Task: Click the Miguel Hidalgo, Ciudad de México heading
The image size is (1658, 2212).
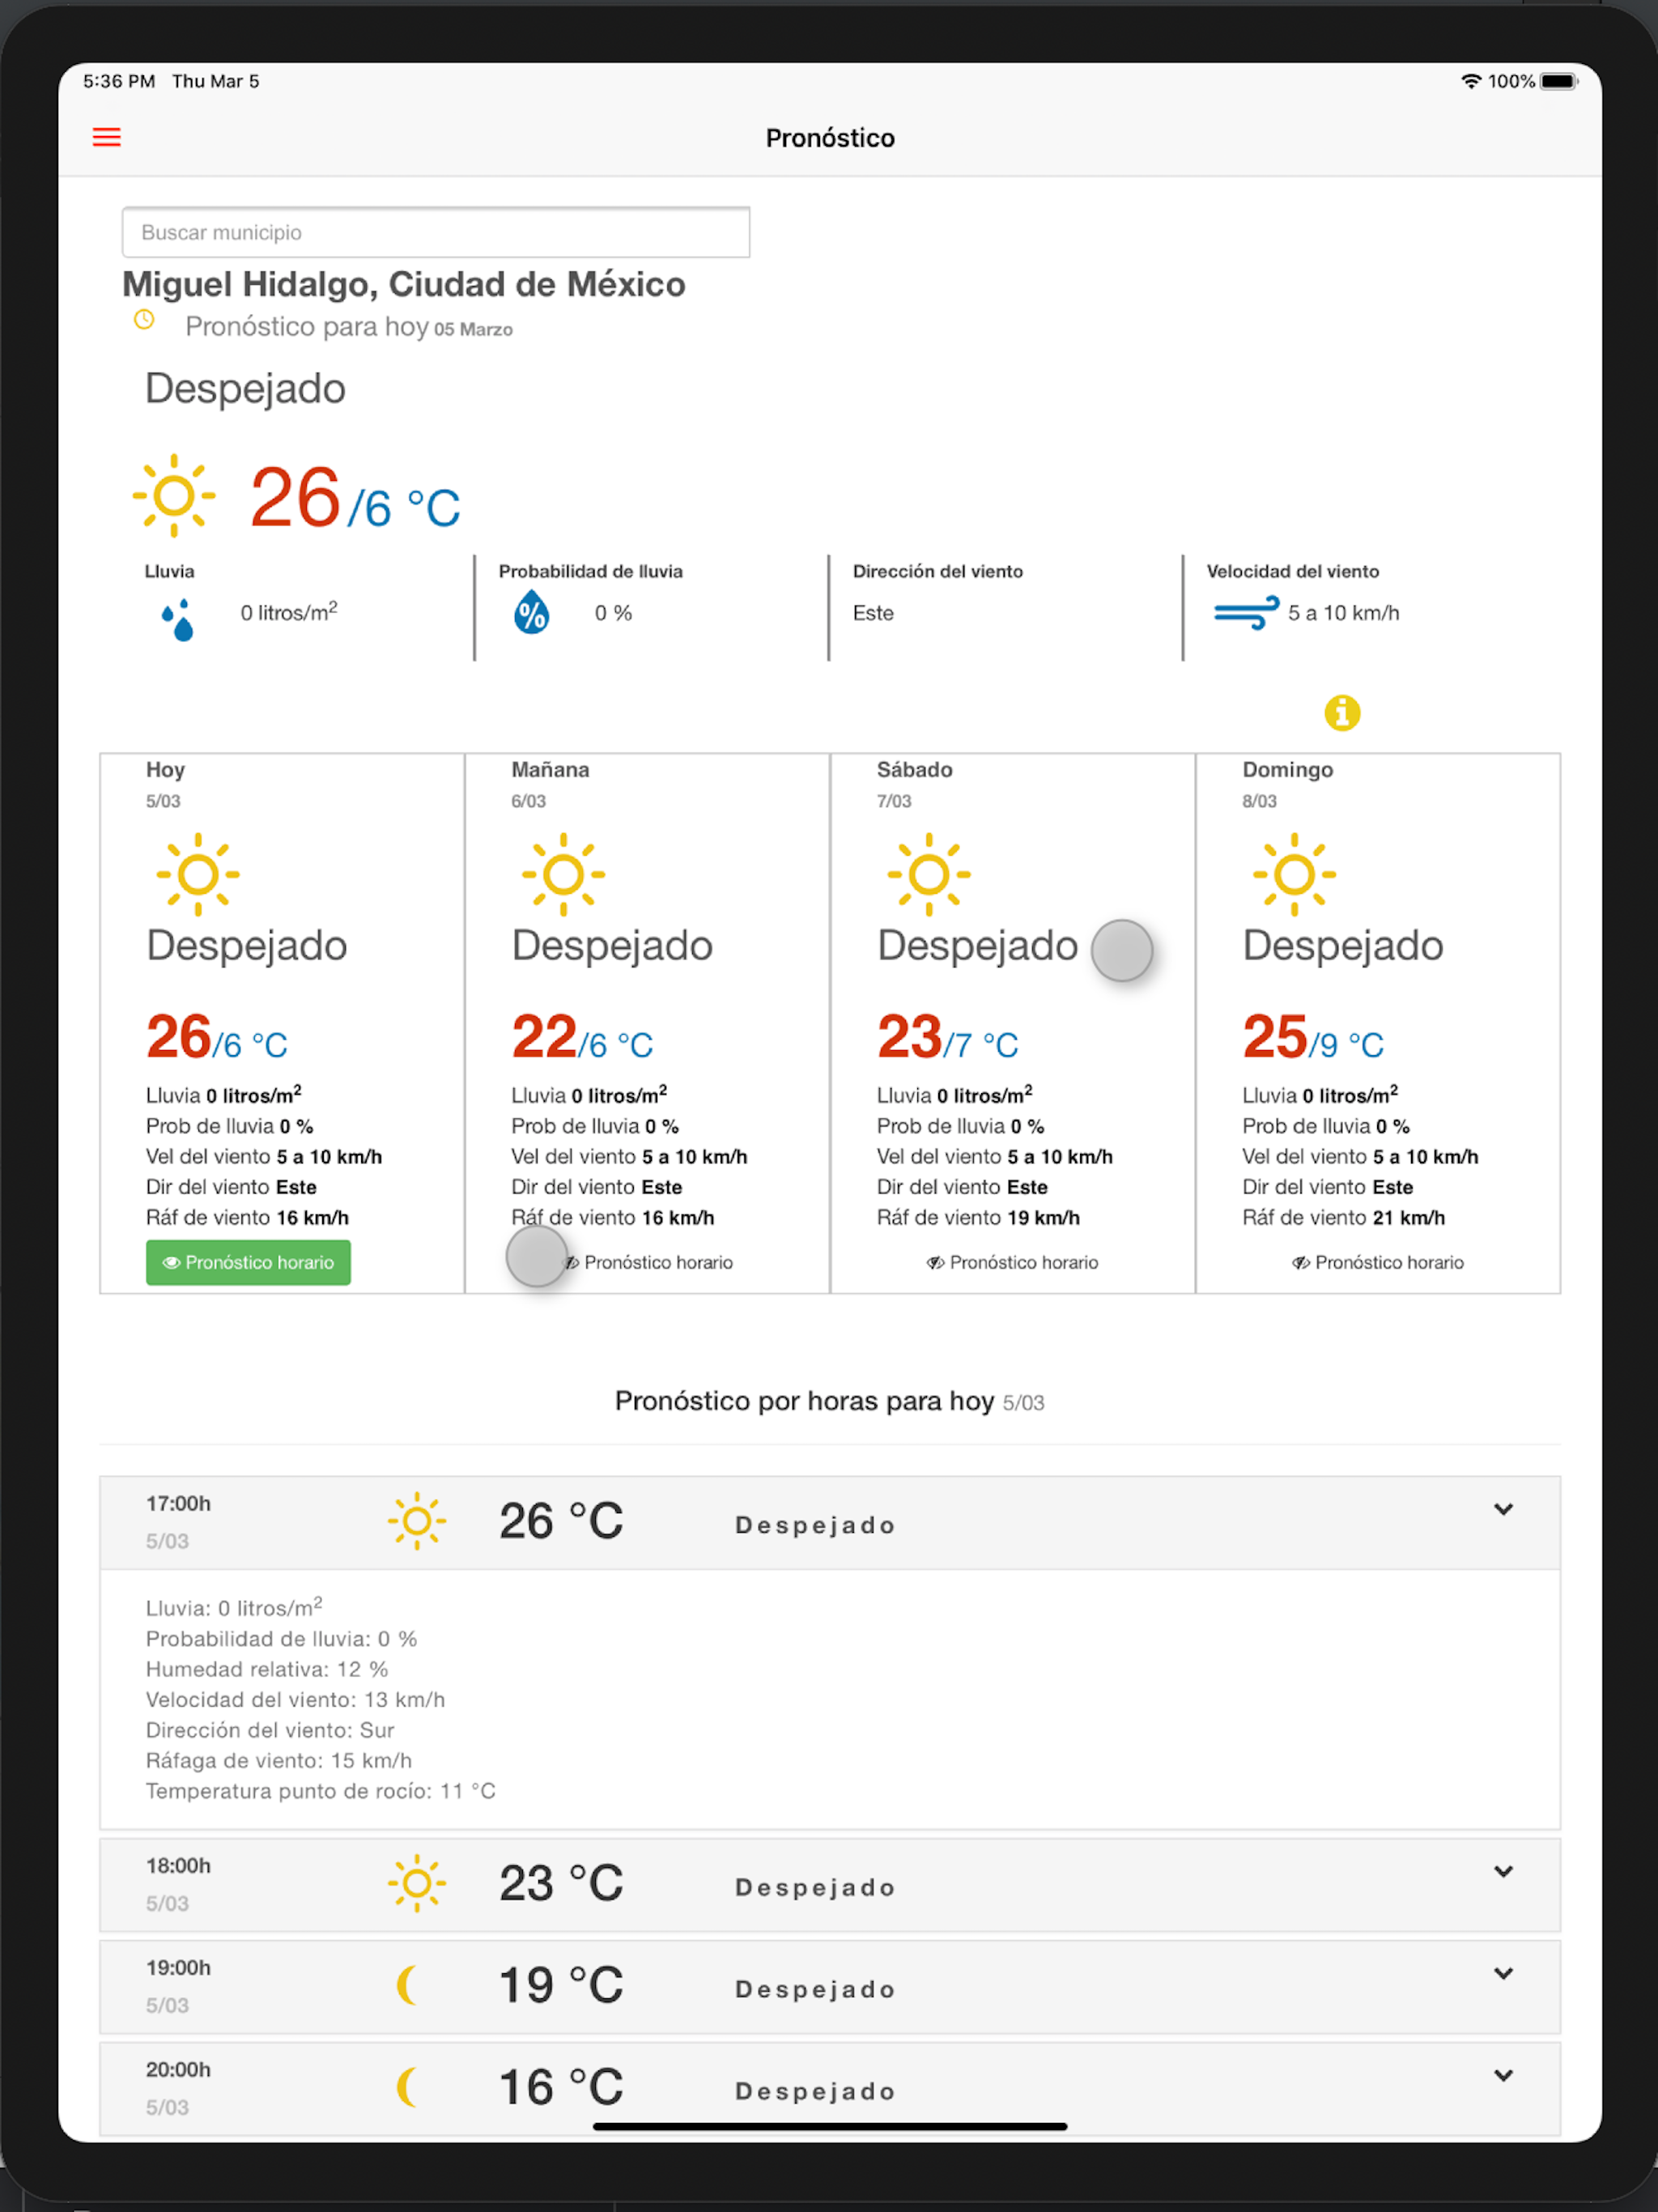Action: tap(404, 284)
